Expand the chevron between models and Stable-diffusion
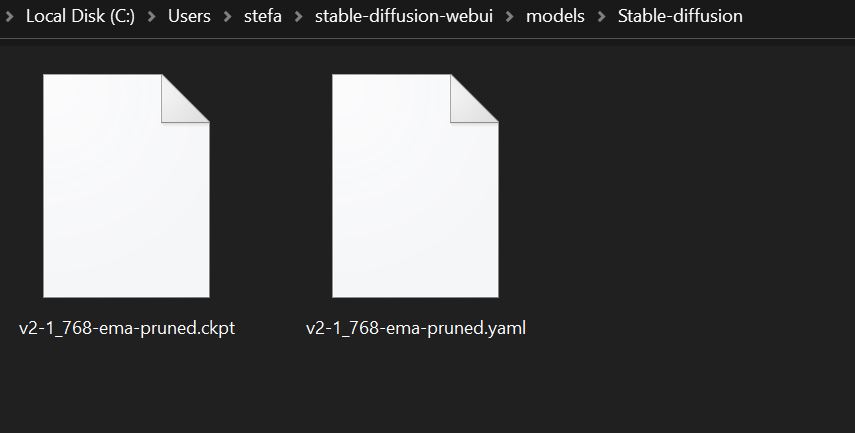Viewport: 855px width, 433px height. point(601,16)
